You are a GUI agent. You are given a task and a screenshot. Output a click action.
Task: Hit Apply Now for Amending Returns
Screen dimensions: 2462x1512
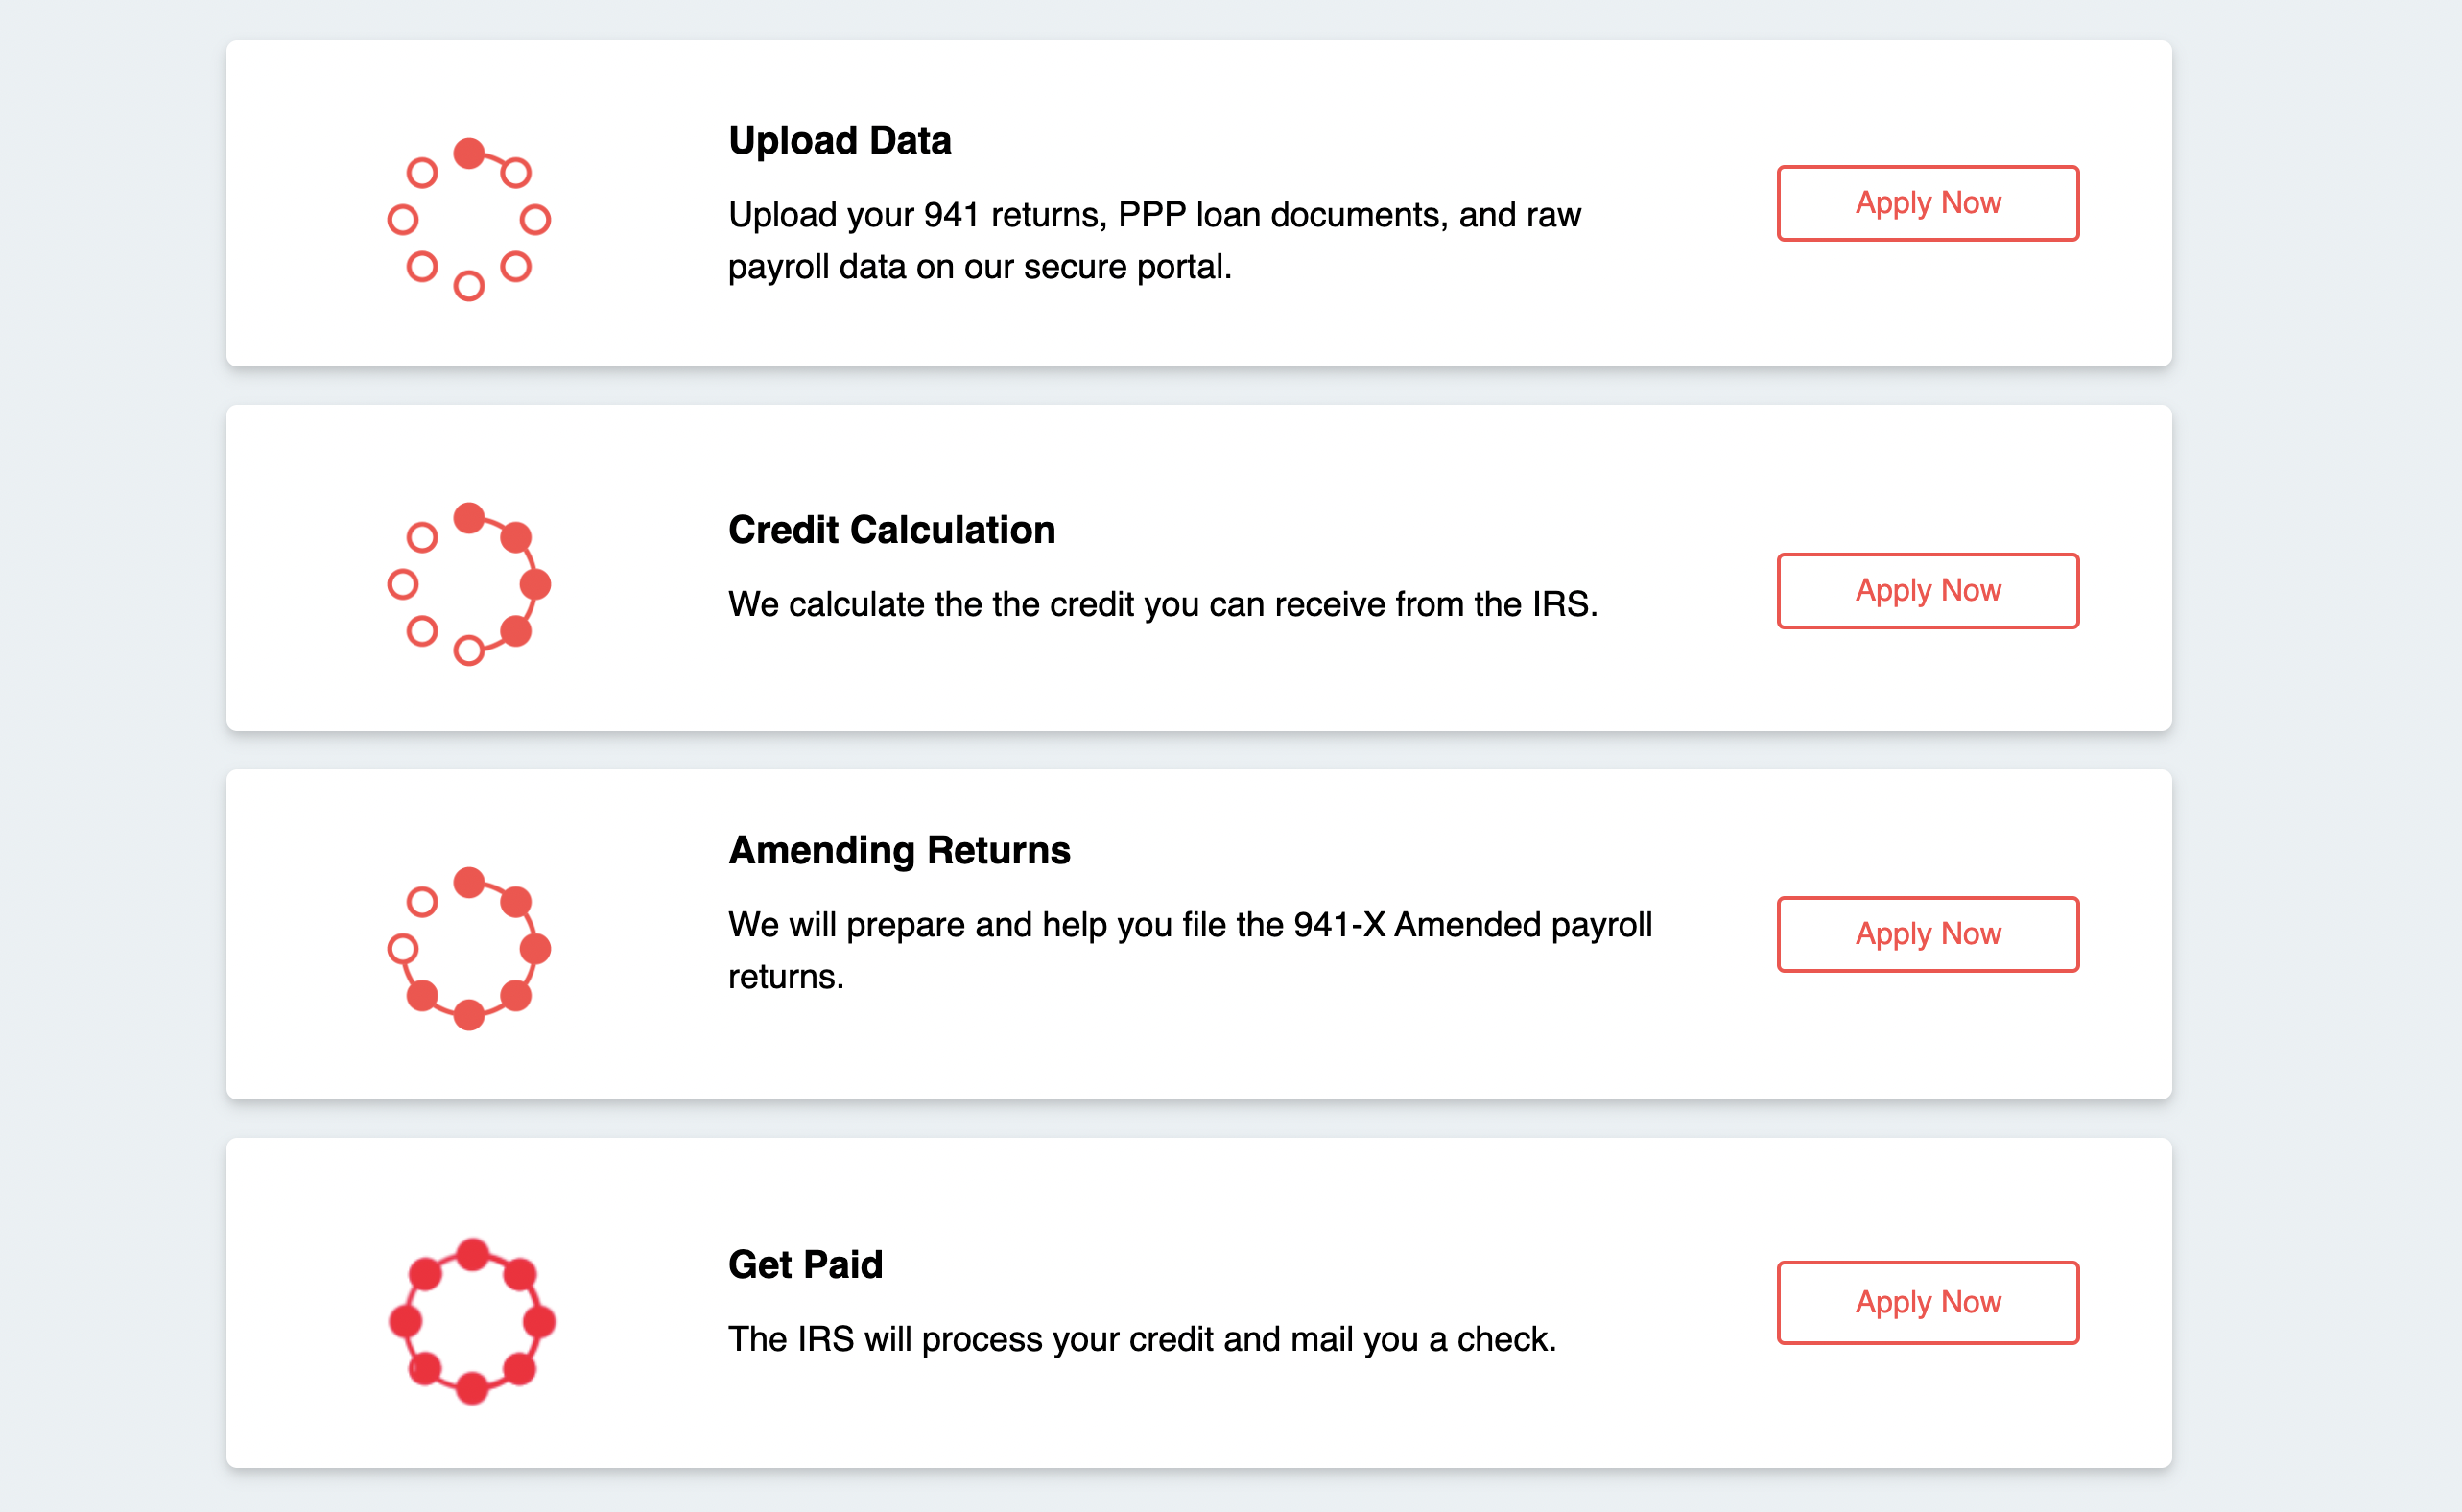[1927, 934]
